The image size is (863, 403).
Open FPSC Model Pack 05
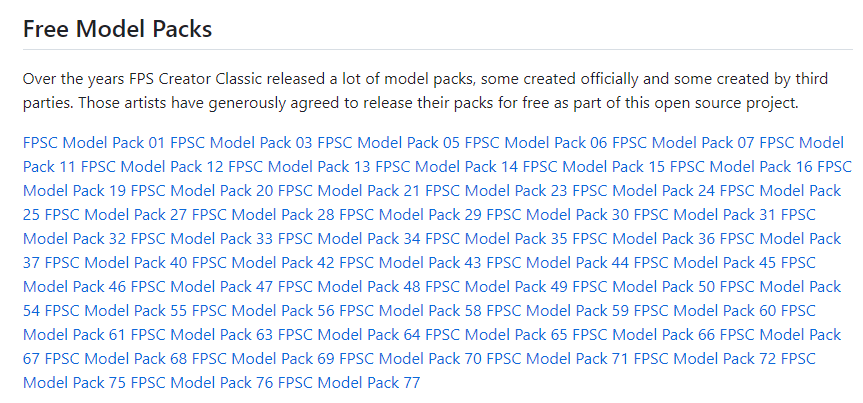tap(388, 142)
